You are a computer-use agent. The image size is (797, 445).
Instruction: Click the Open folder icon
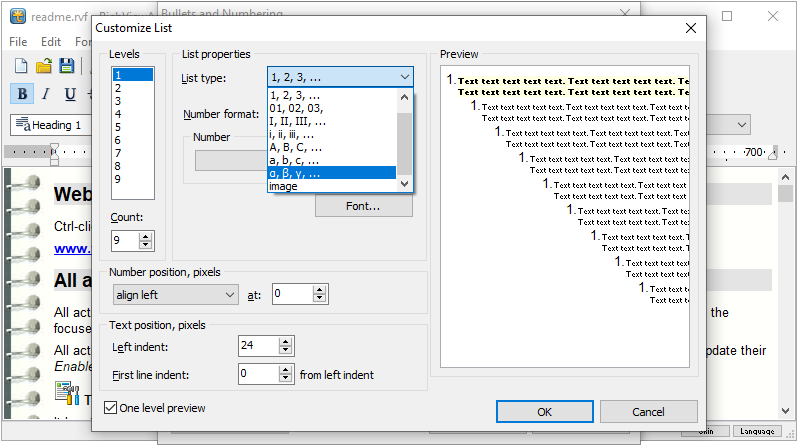coord(44,67)
